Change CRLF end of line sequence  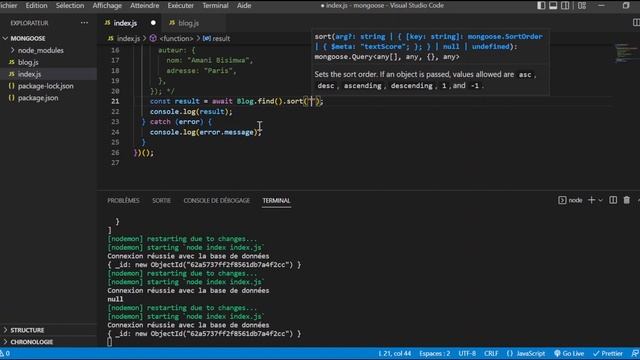[491, 353]
